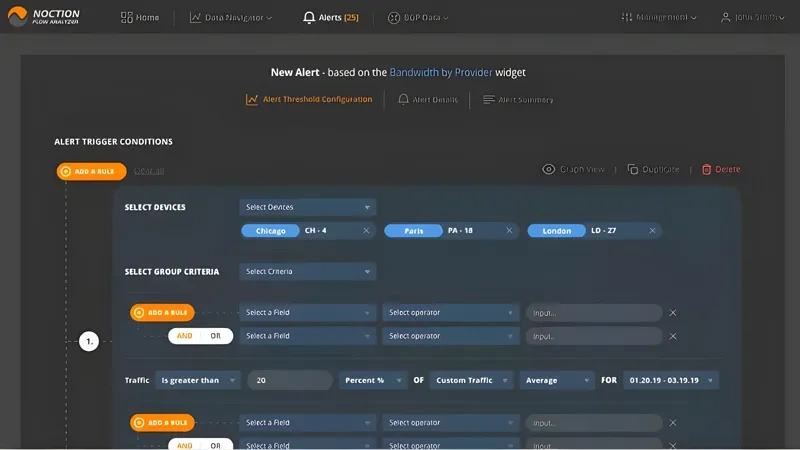Viewport: 800px width, 450px height.
Task: Open the Select Criteria dropdown
Action: point(307,272)
